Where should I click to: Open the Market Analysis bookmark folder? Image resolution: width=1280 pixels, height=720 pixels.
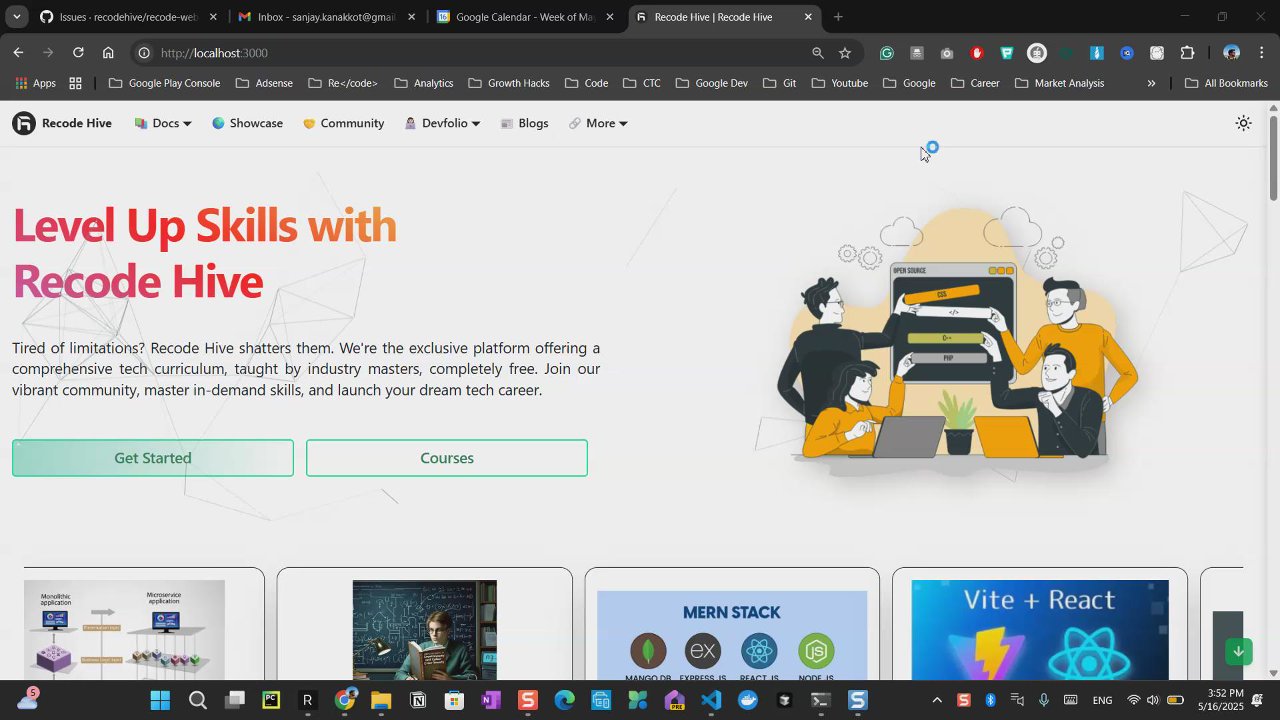point(1059,83)
